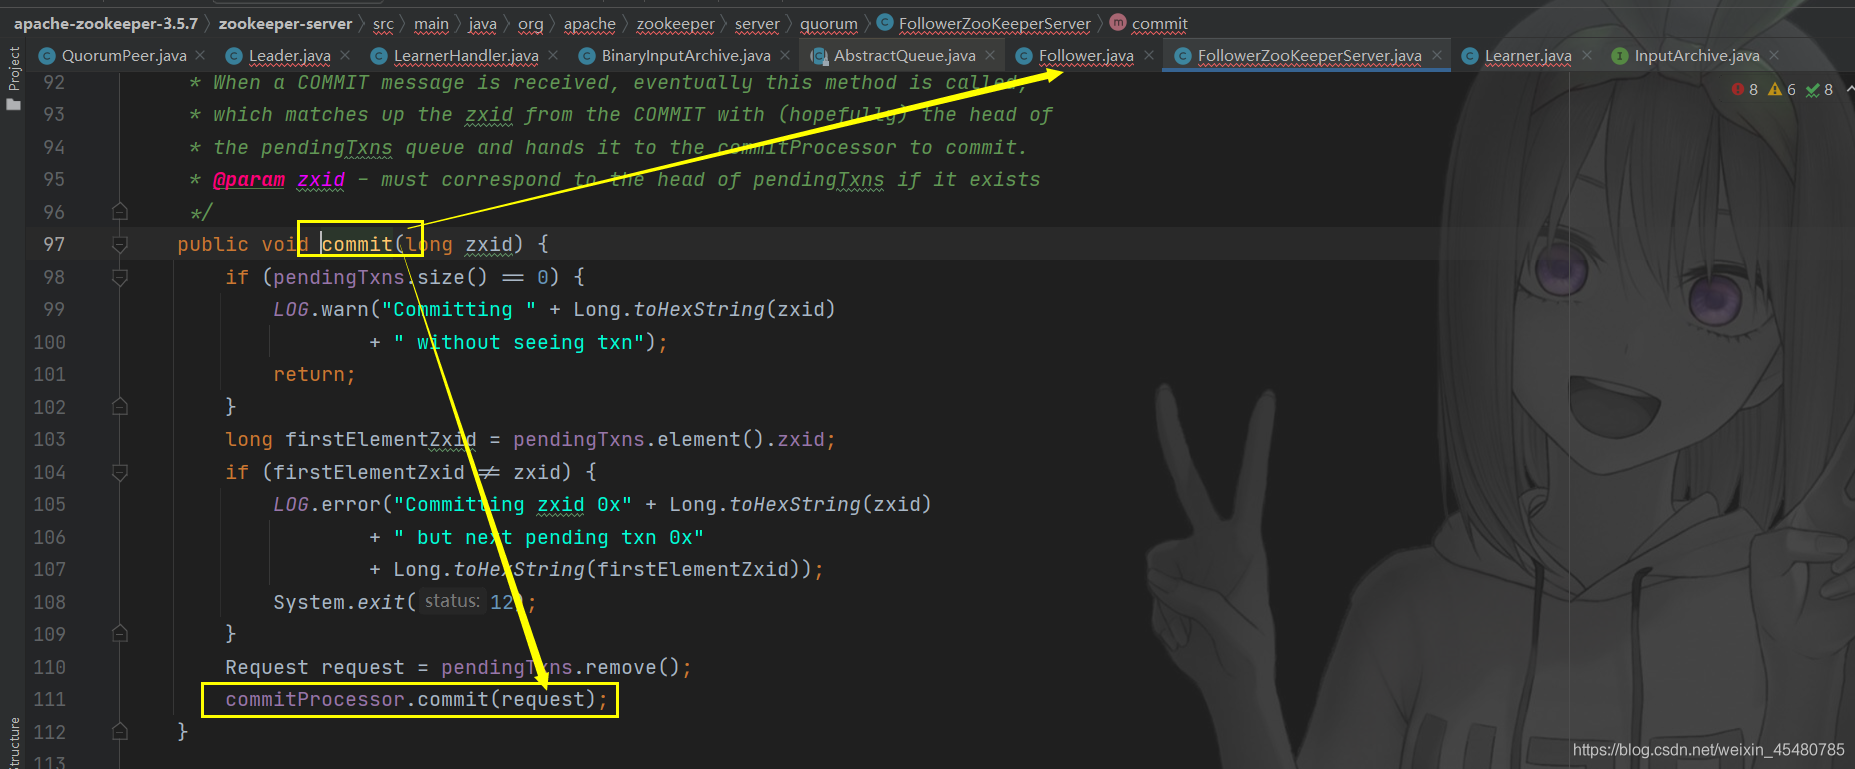This screenshot has height=769, width=1855.
Task: Select the commit method breadcrumb
Action: click(x=1159, y=23)
